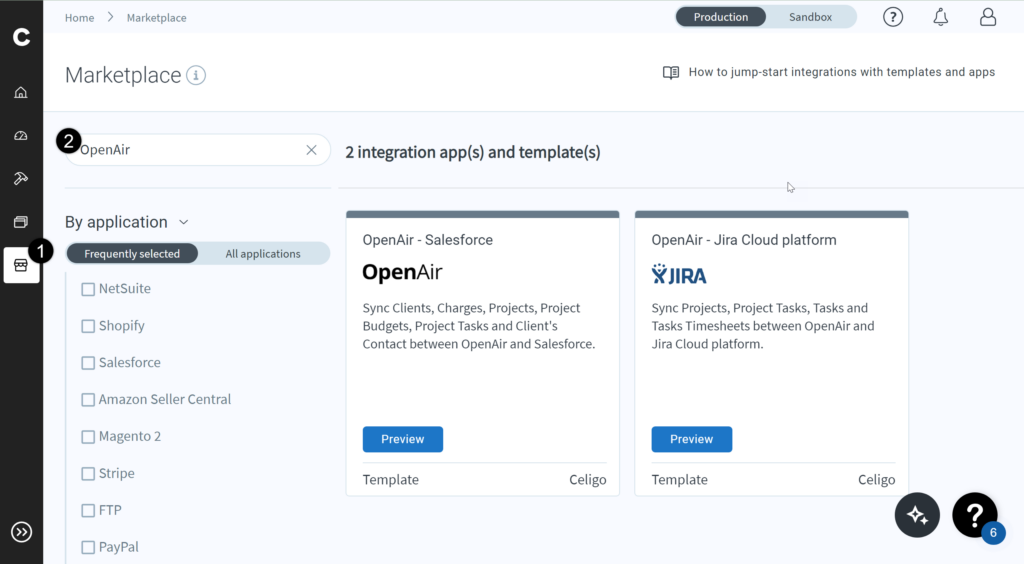Check the NetSuite application filter
The width and height of the screenshot is (1024, 564).
tap(88, 289)
